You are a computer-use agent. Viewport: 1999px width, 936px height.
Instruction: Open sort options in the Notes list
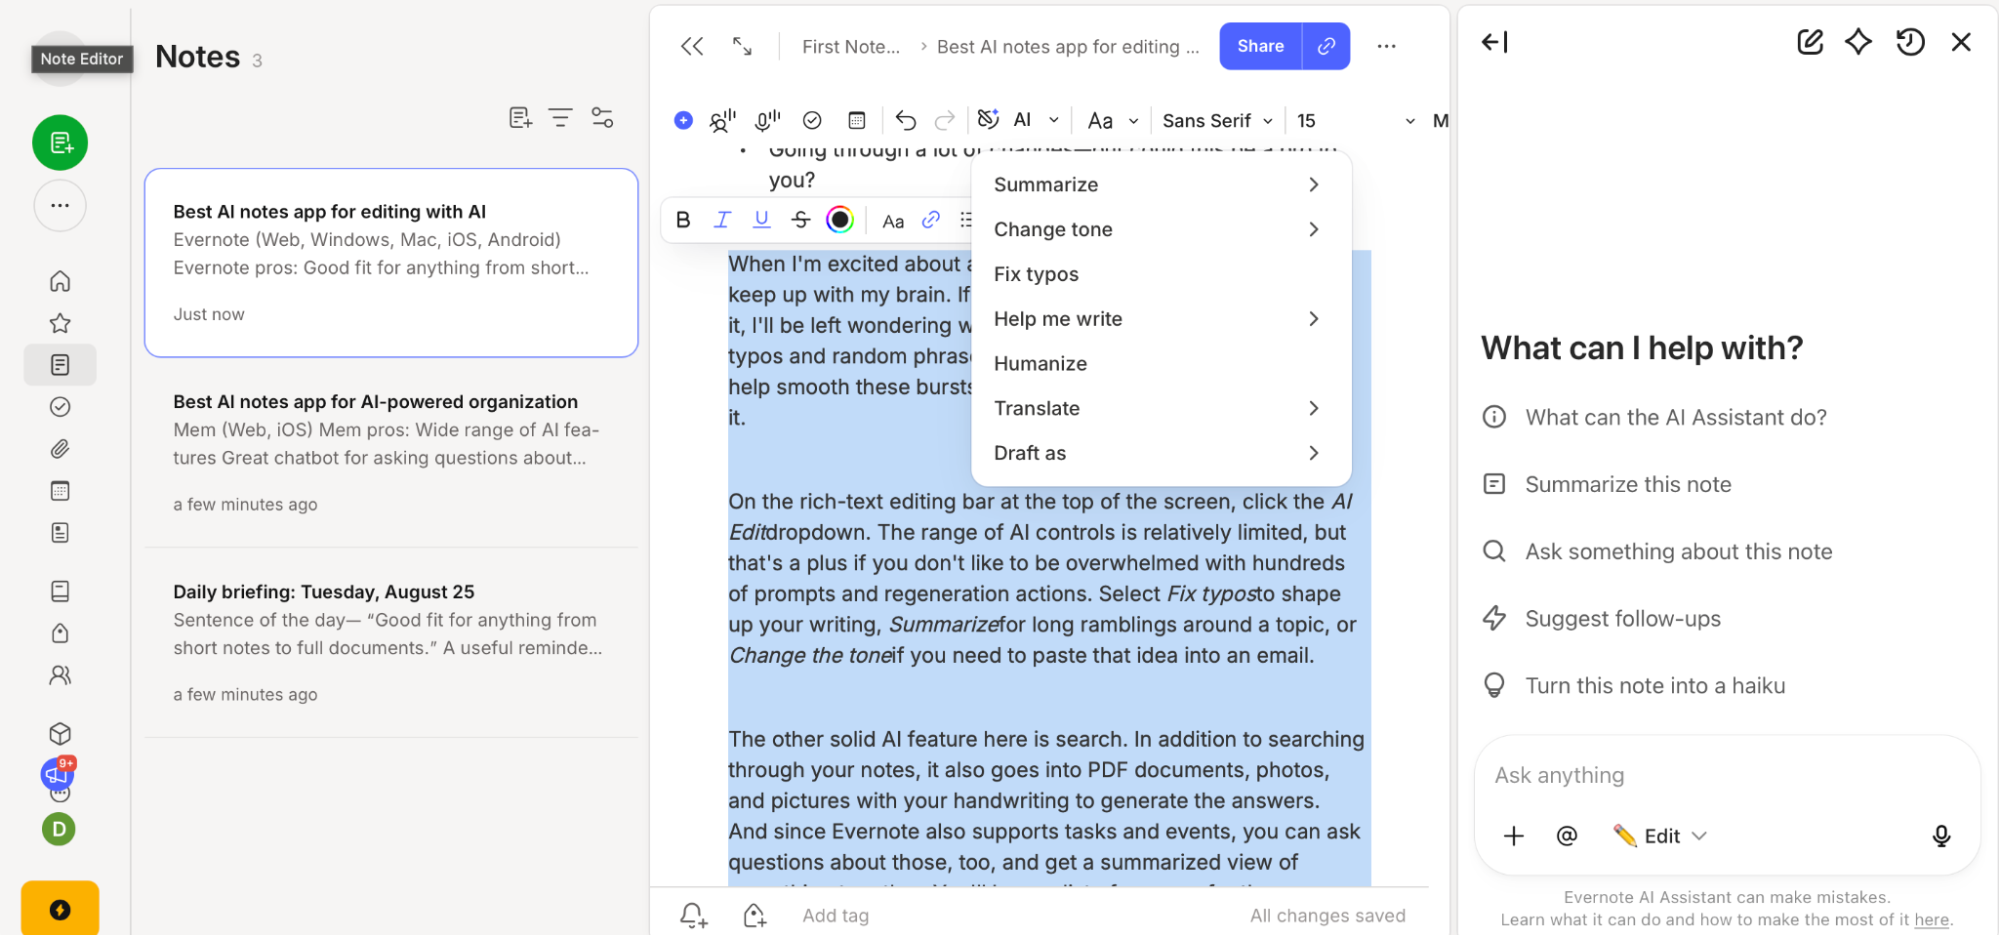561,118
